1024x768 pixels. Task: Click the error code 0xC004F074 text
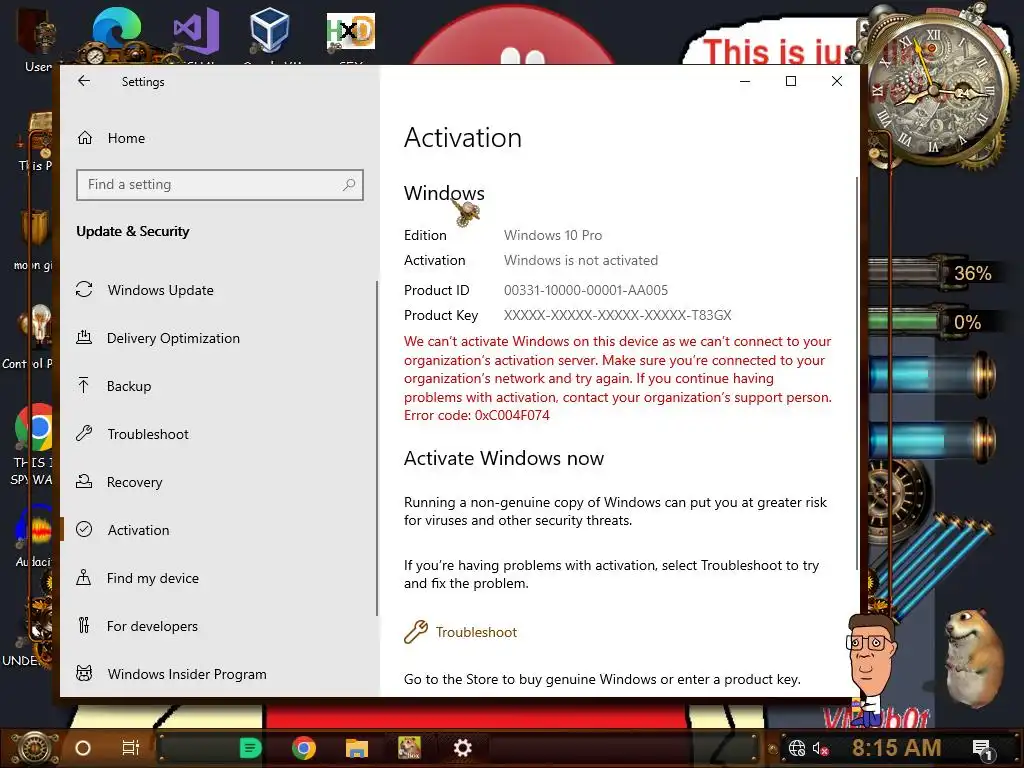coord(512,415)
